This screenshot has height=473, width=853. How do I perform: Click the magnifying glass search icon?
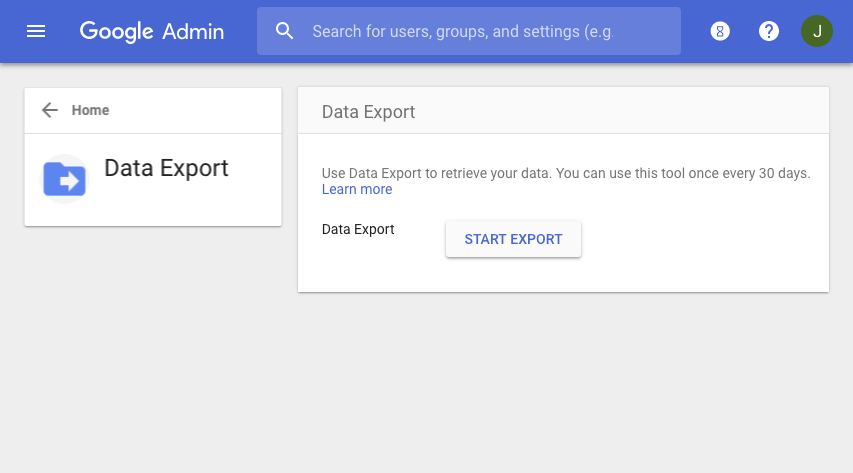tap(285, 31)
